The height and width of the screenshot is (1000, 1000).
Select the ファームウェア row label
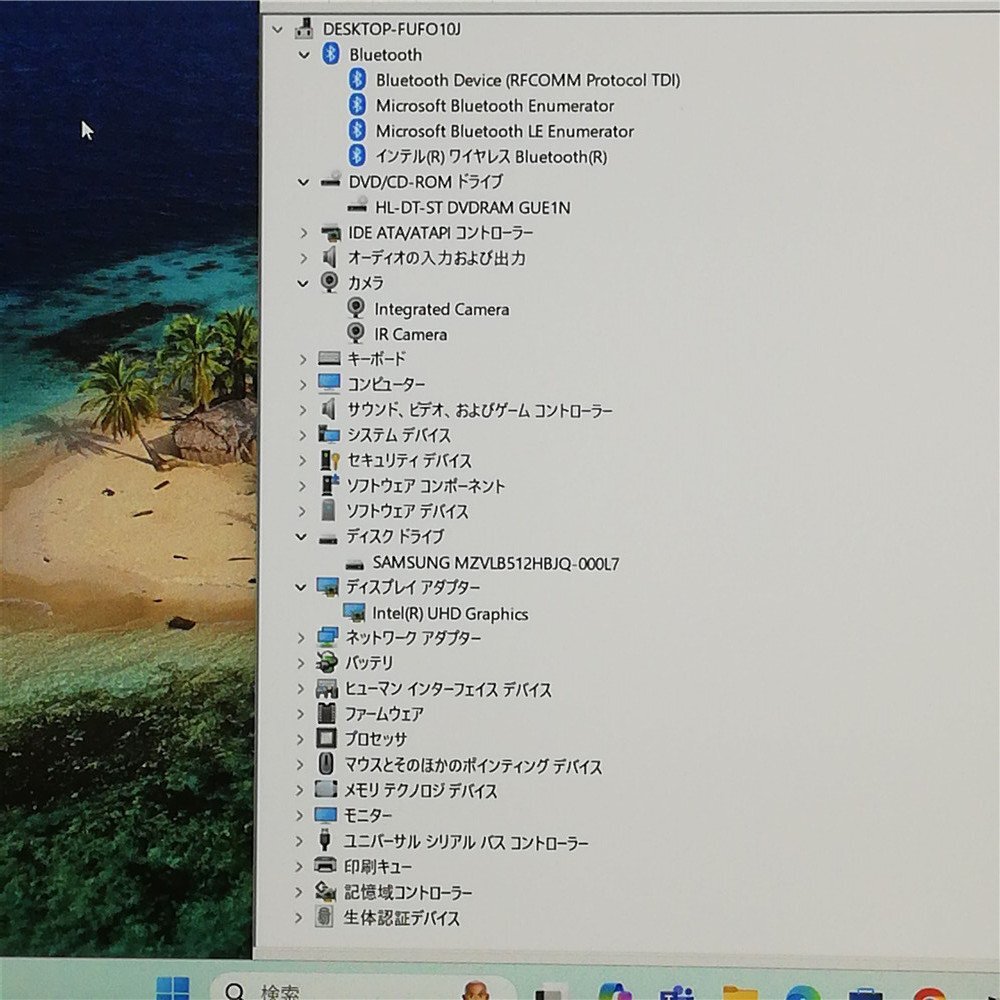(384, 714)
